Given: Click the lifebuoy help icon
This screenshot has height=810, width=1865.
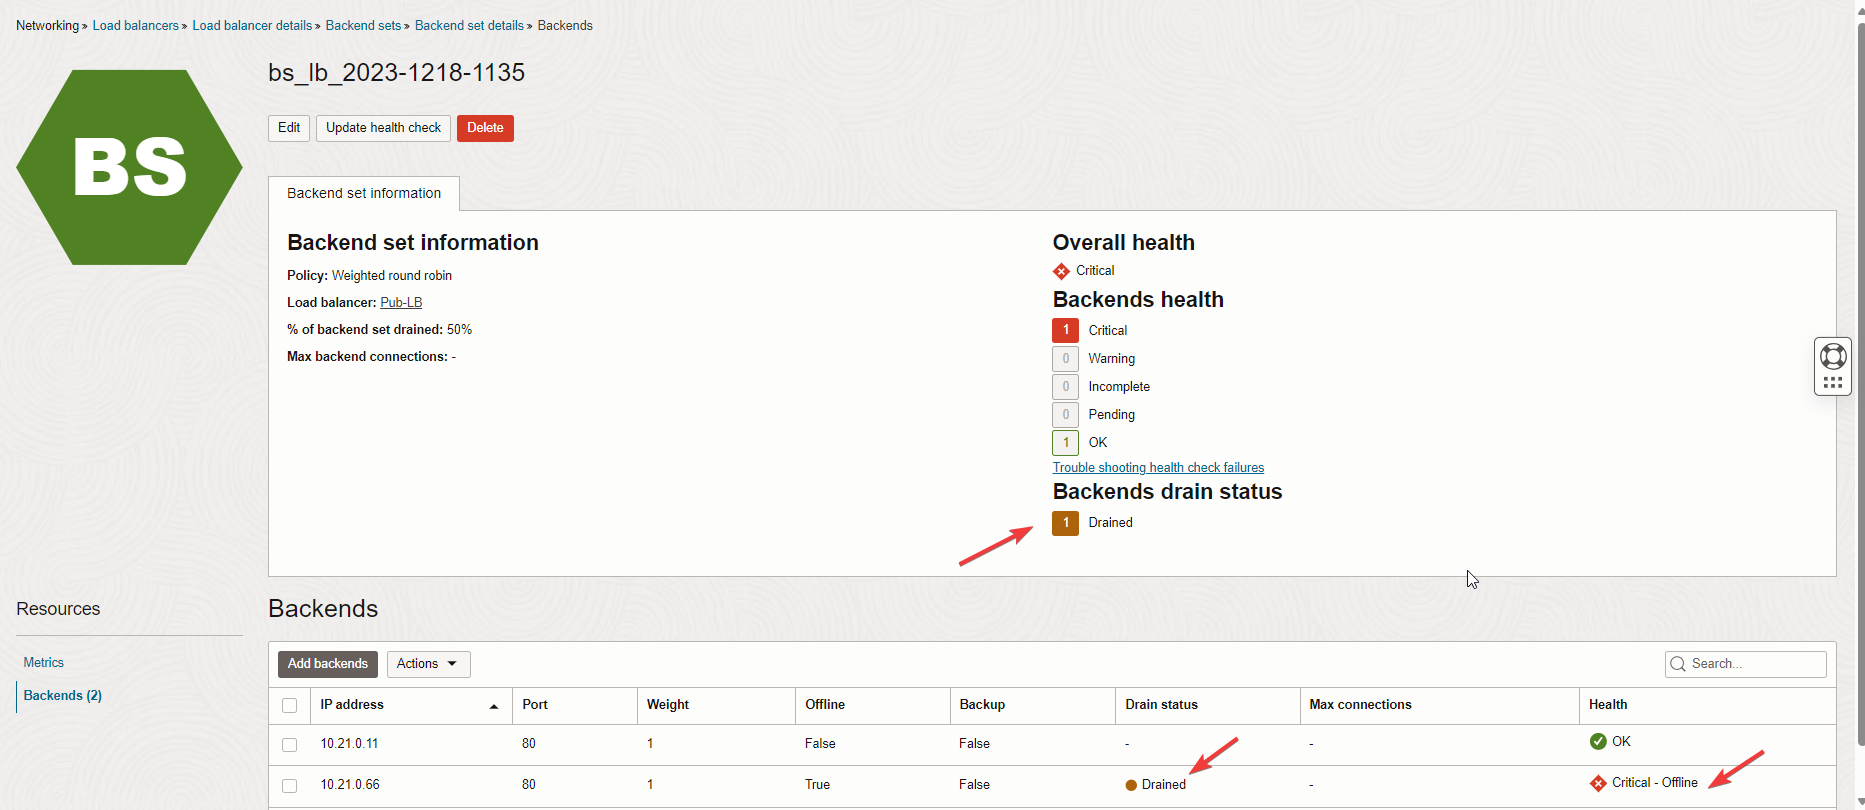Looking at the screenshot, I should [1833, 356].
